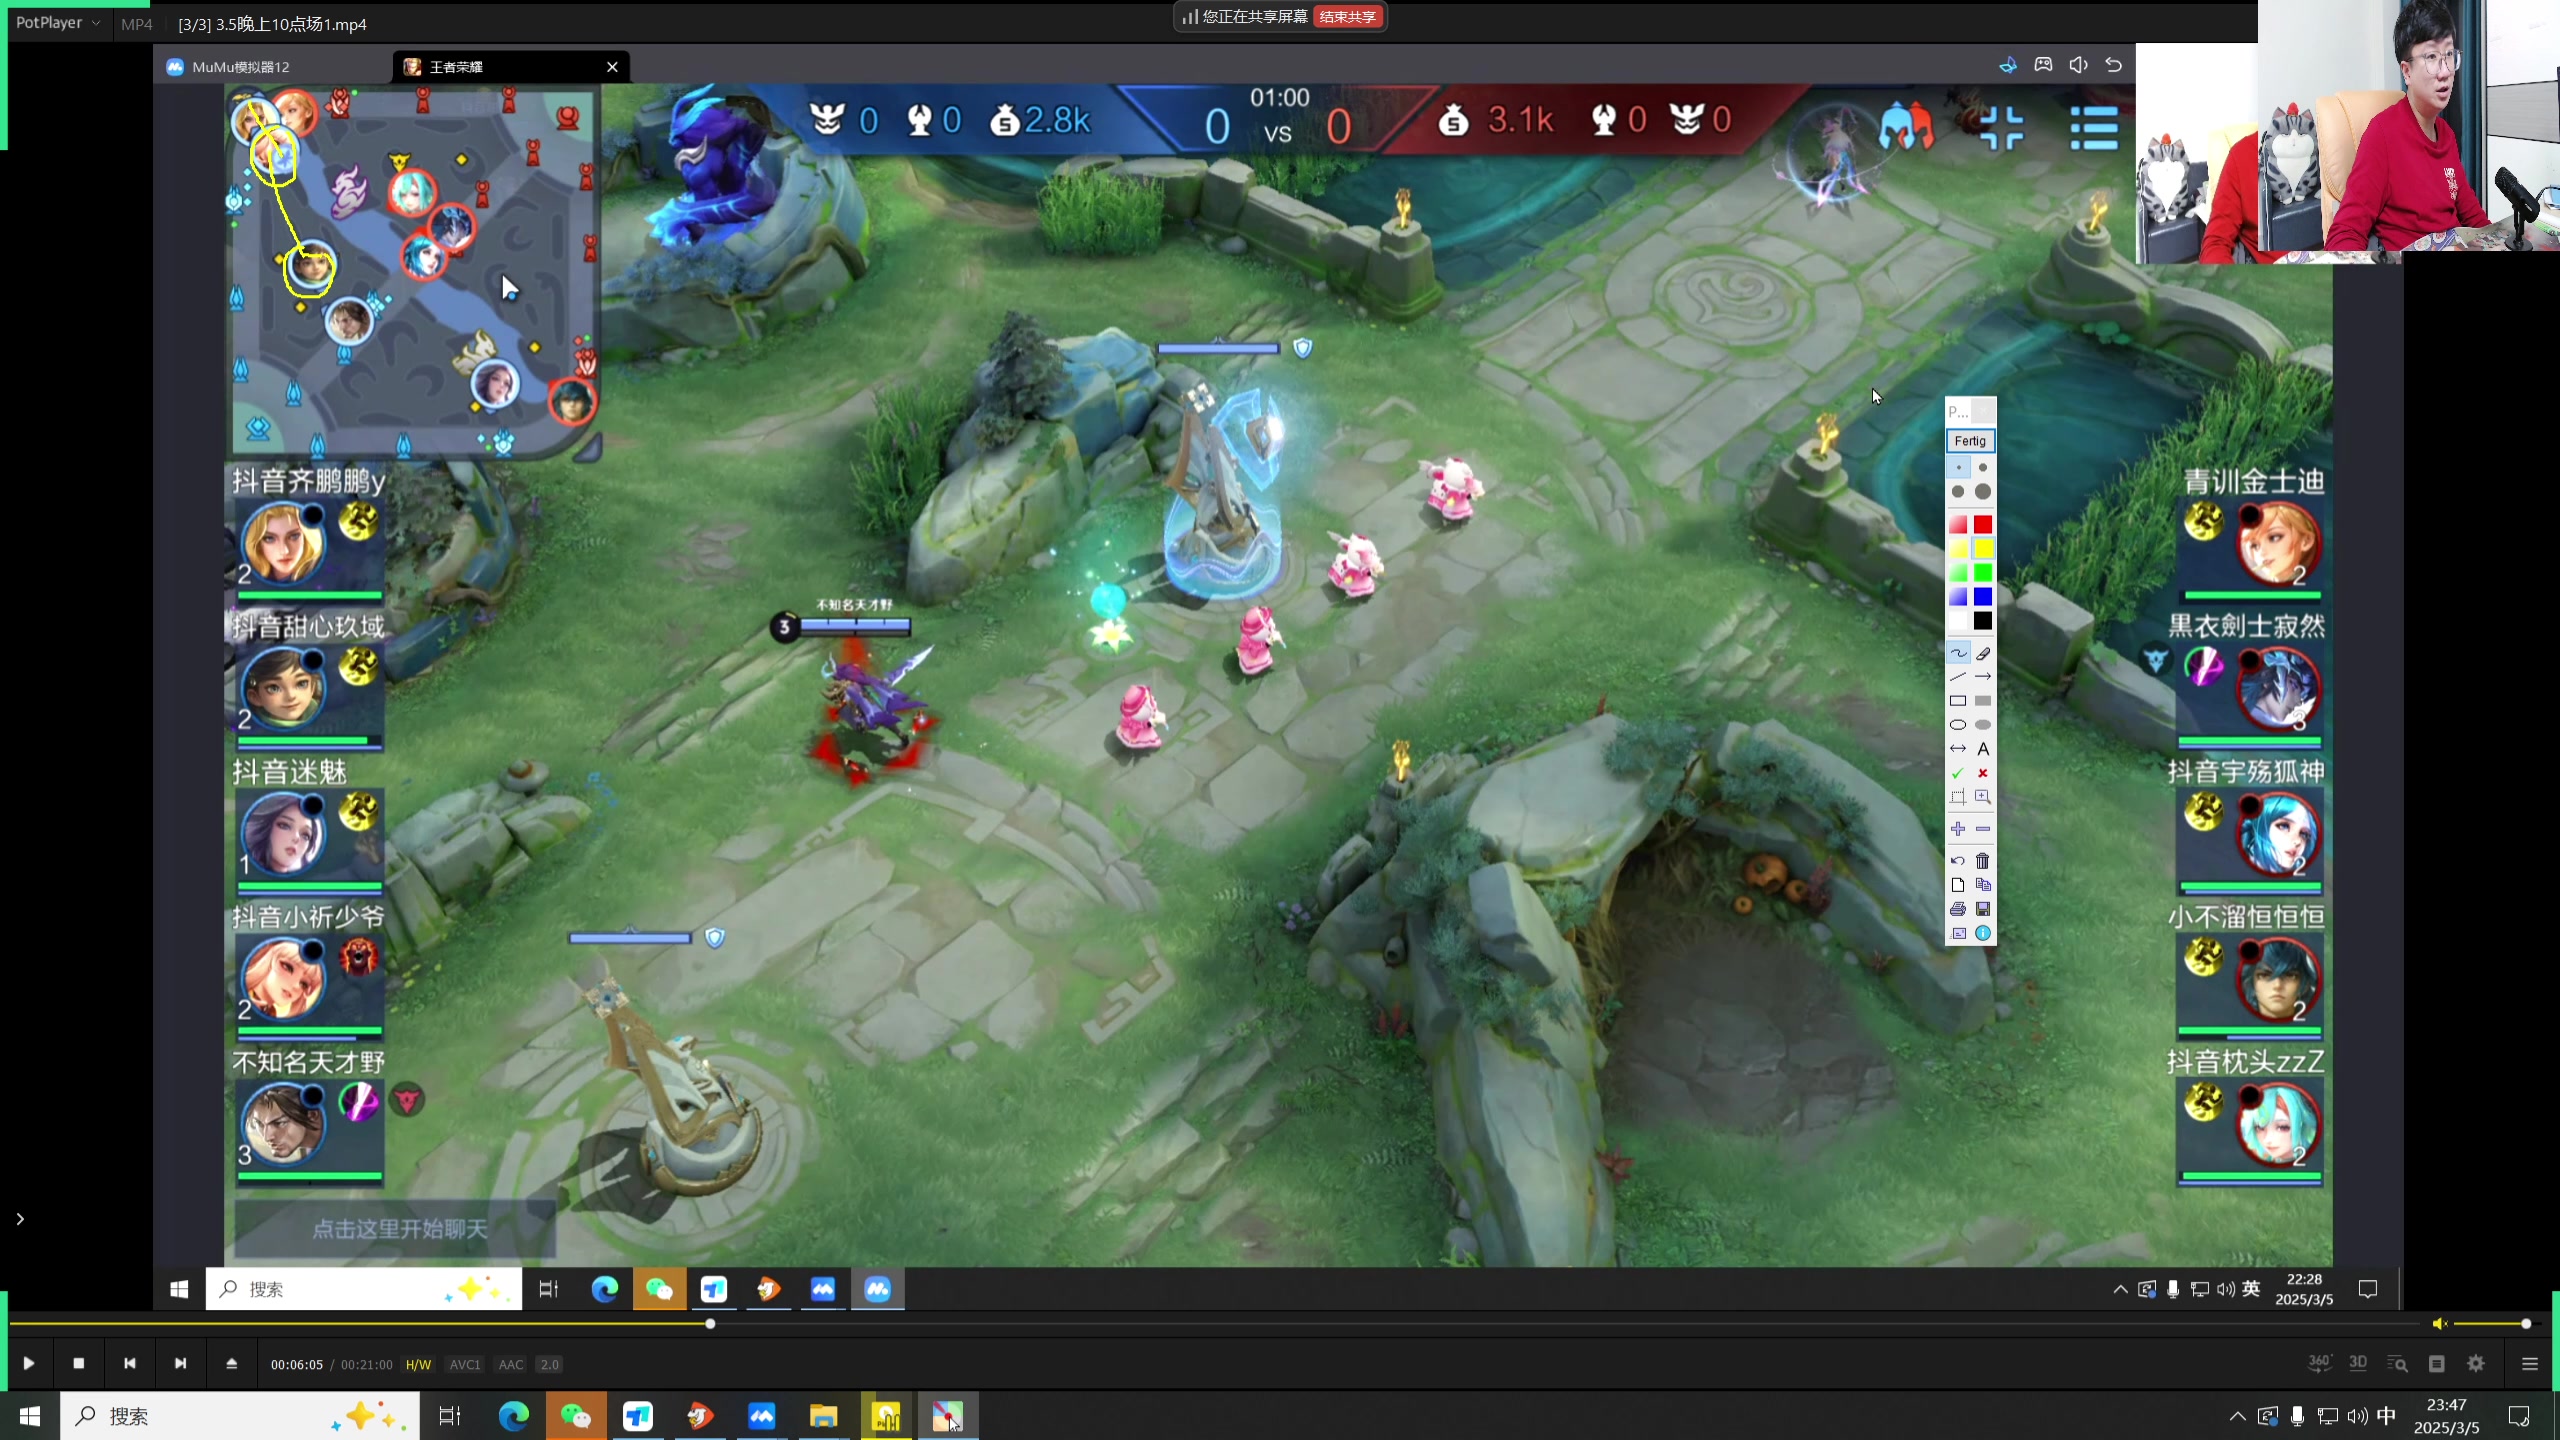Open PotPlayer hamburger playlist menu
2560x1440 pixels.
click(2530, 1364)
